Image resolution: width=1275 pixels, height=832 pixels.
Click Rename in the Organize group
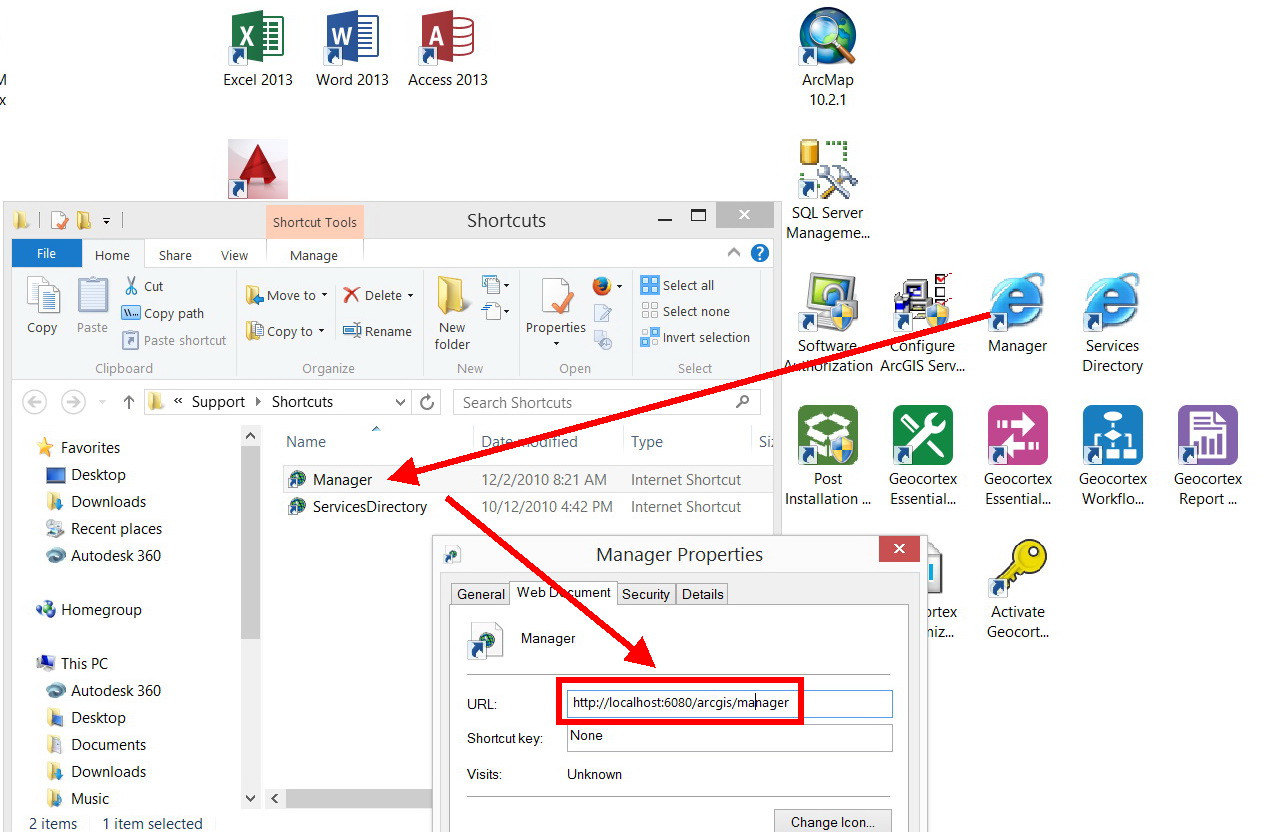377,331
